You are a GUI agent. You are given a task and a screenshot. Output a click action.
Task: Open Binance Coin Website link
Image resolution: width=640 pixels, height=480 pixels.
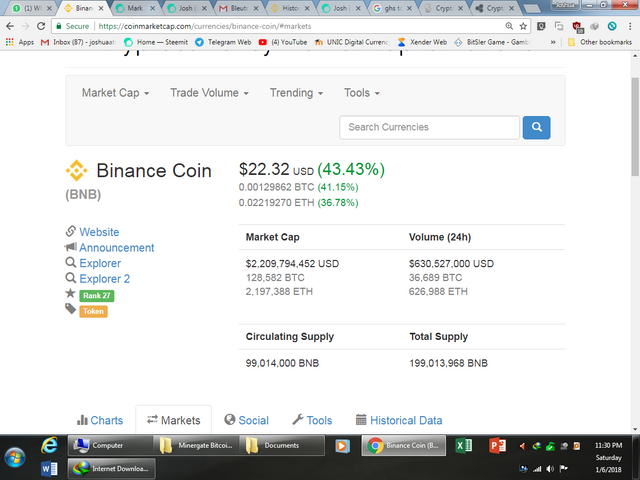coord(99,232)
